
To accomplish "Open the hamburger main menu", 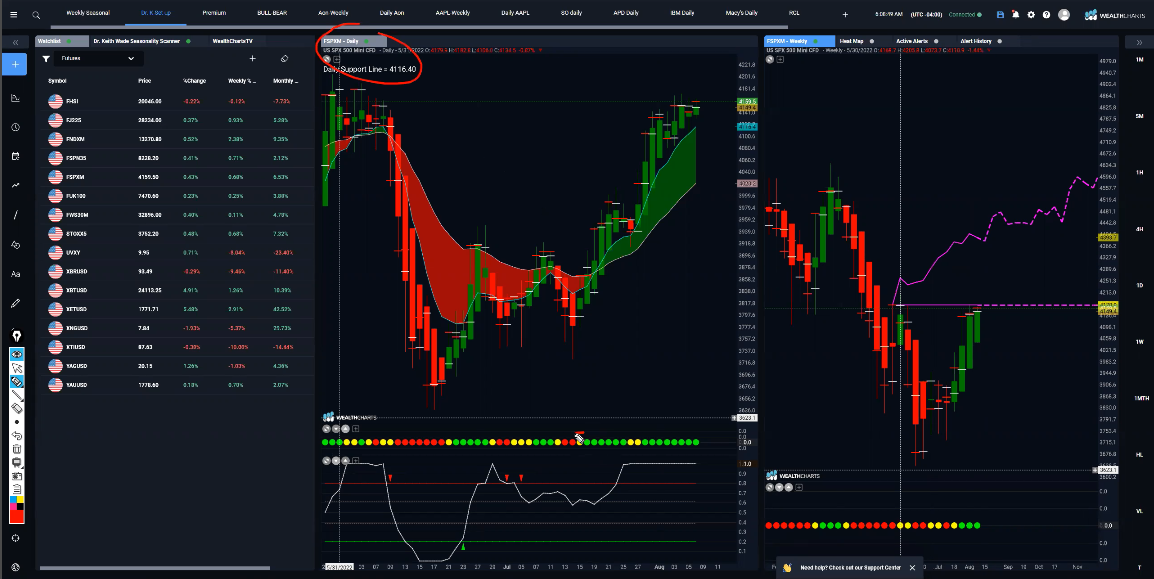I will point(13,14).
